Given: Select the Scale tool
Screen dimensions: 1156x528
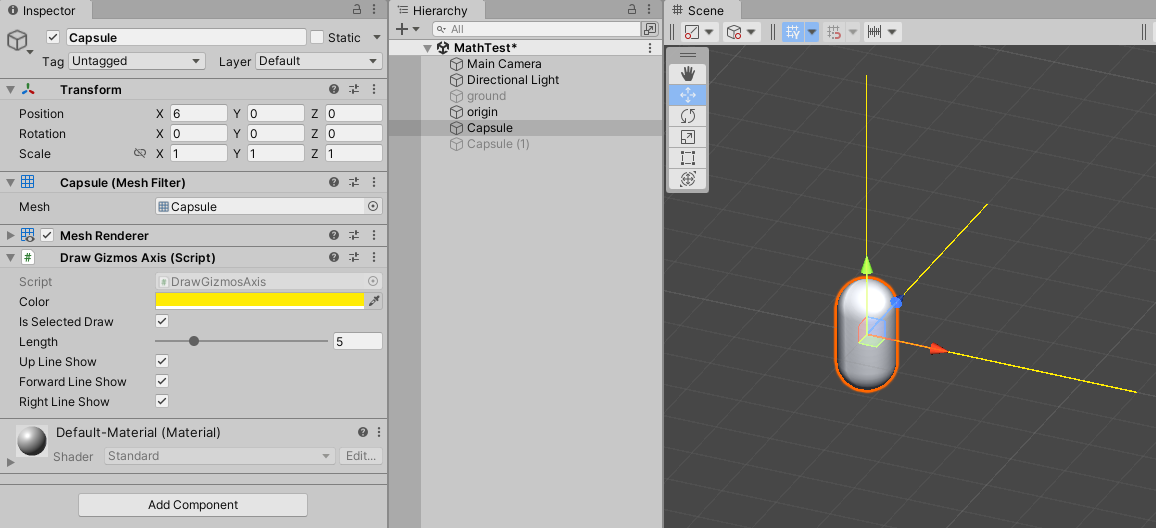Looking at the screenshot, I should point(687,137).
